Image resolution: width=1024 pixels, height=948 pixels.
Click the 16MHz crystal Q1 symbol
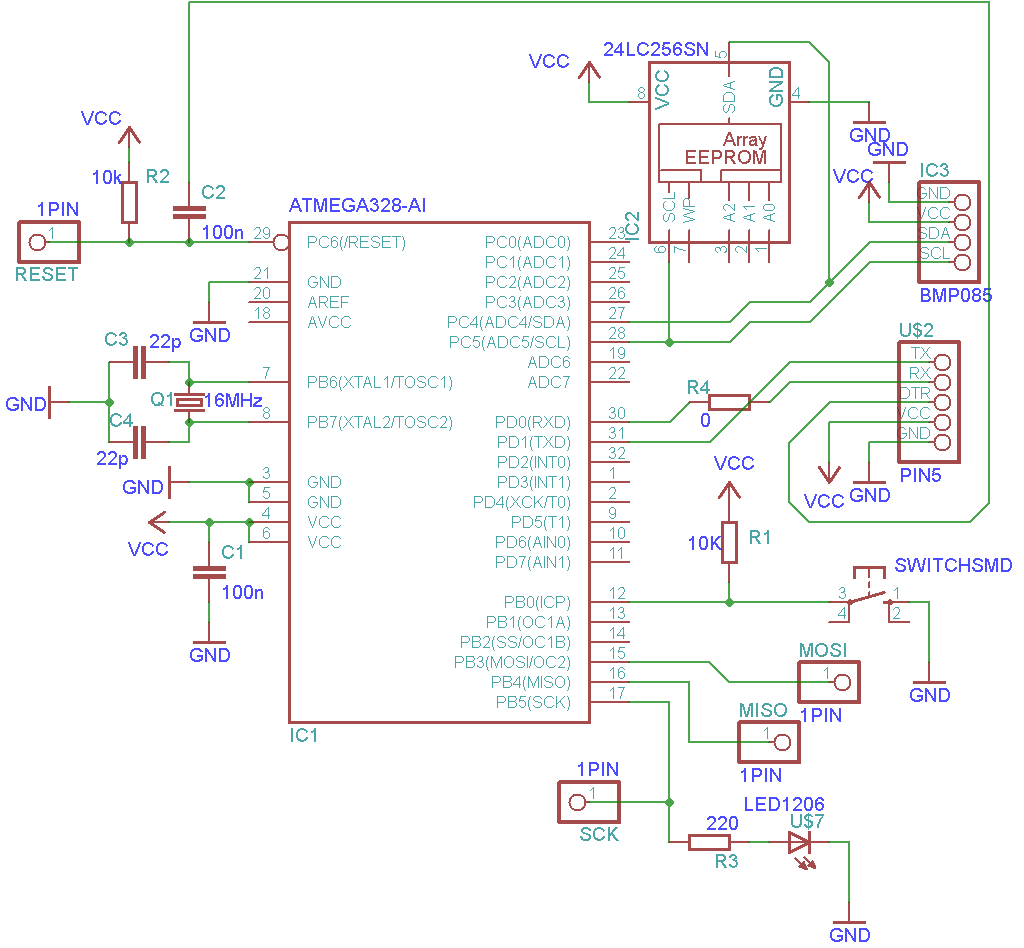[x=189, y=402]
